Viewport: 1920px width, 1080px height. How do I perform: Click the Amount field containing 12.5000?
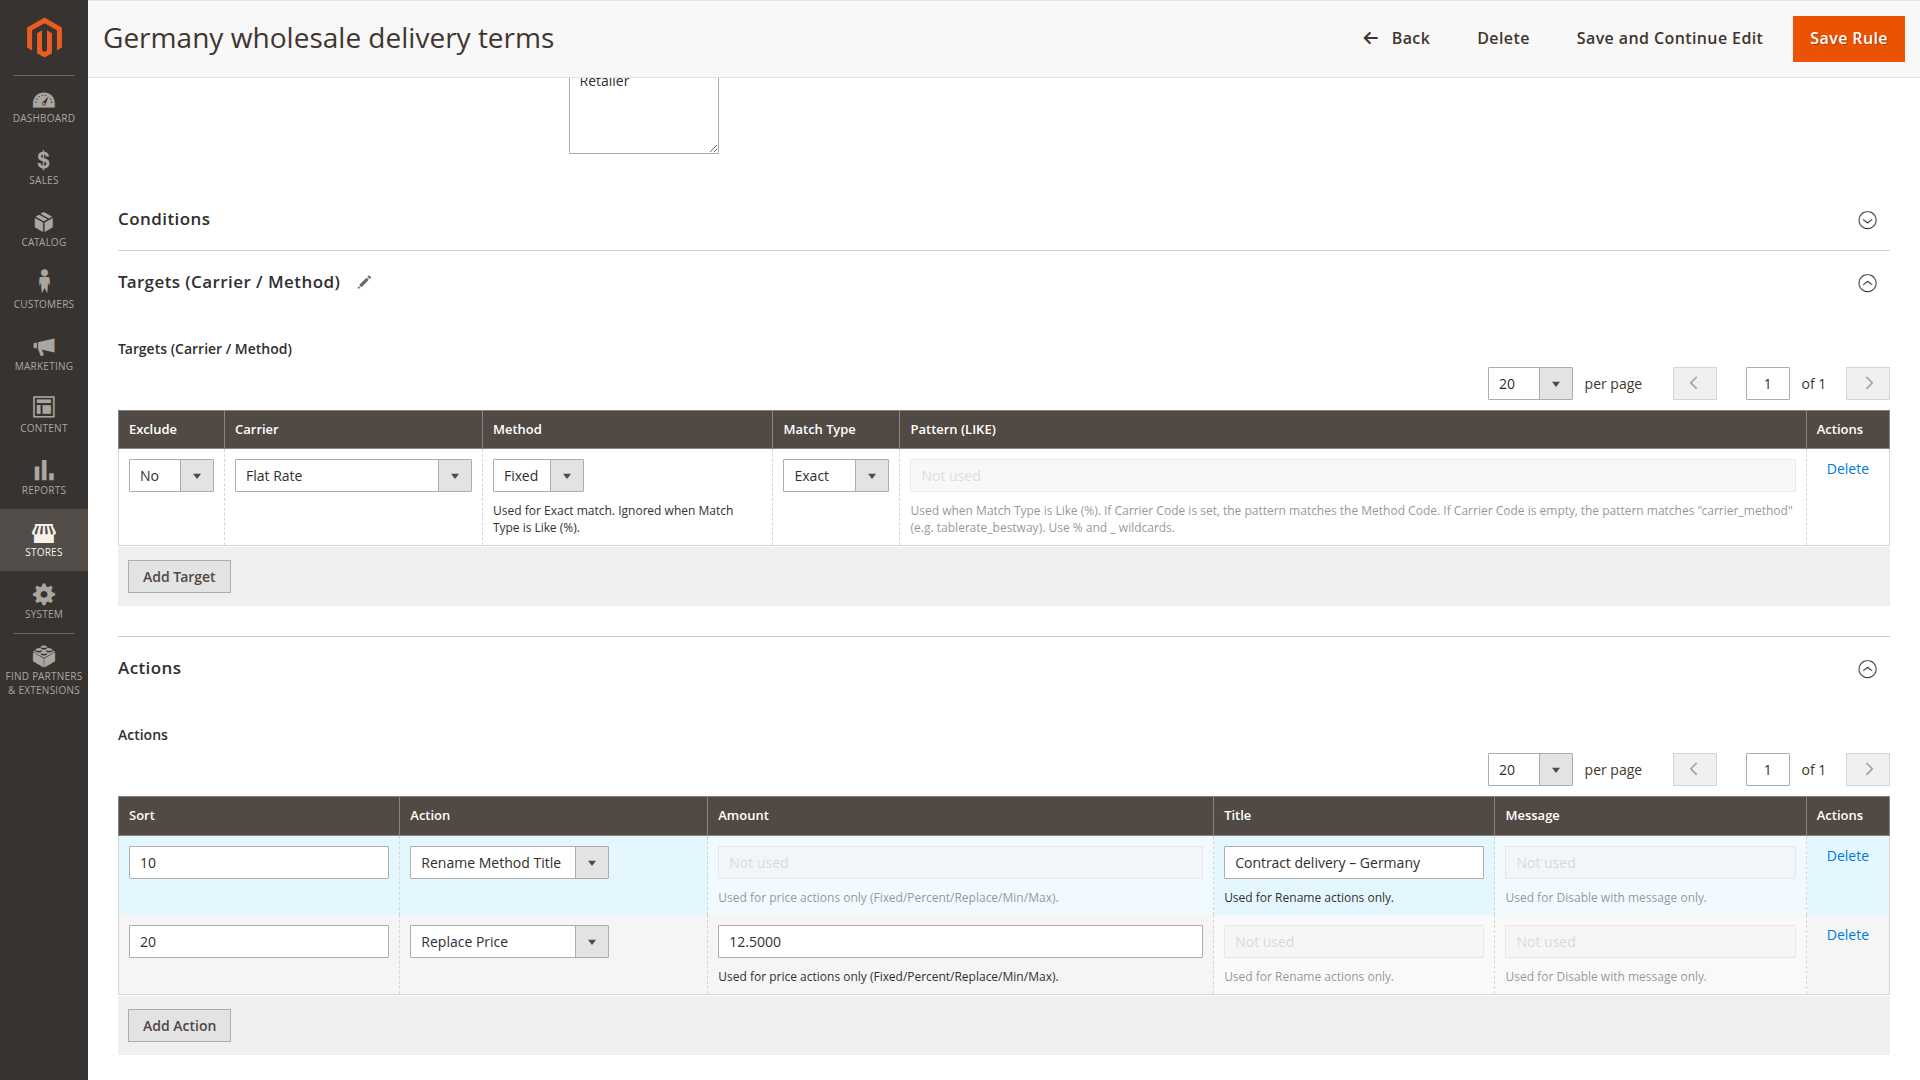(x=960, y=942)
